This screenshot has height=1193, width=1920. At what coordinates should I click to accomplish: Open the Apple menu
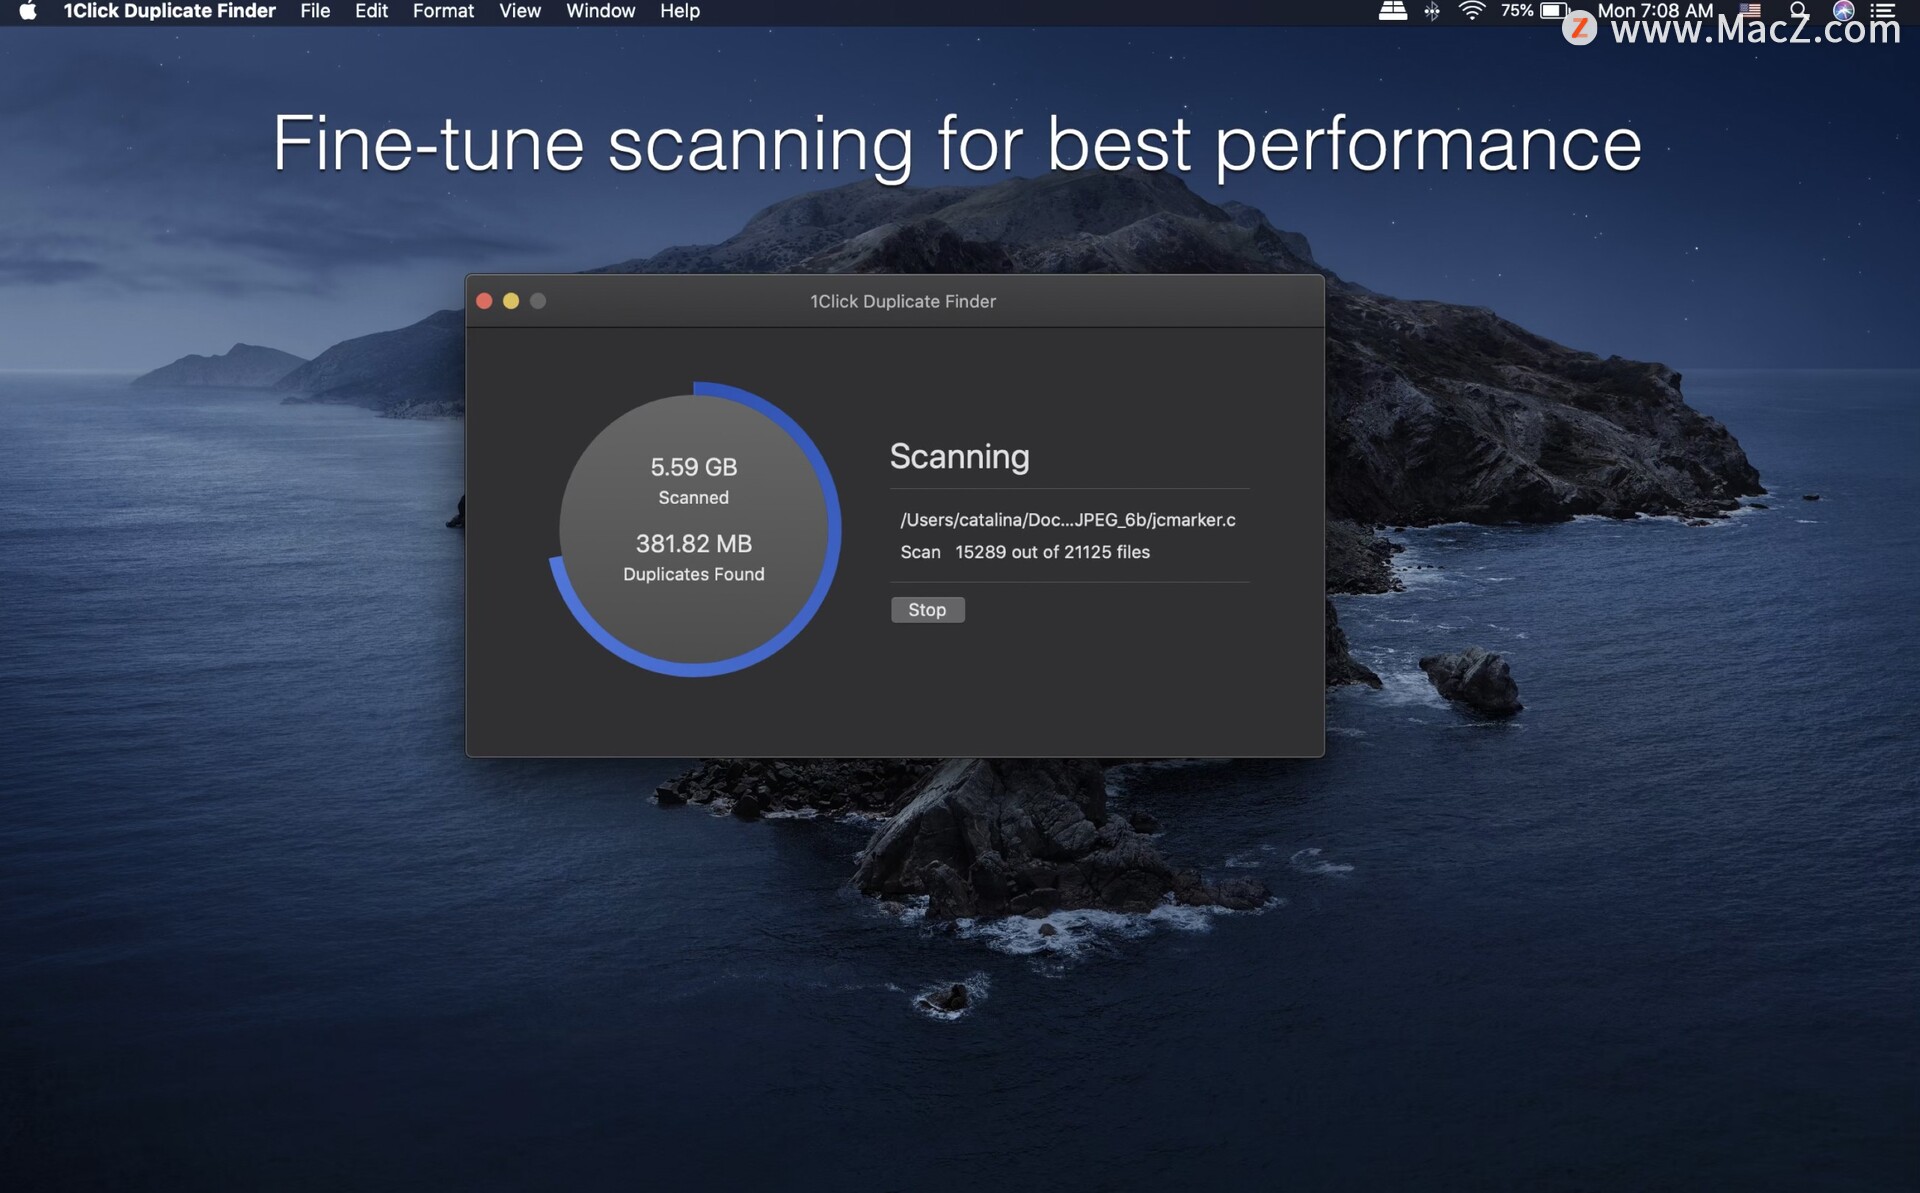28,11
